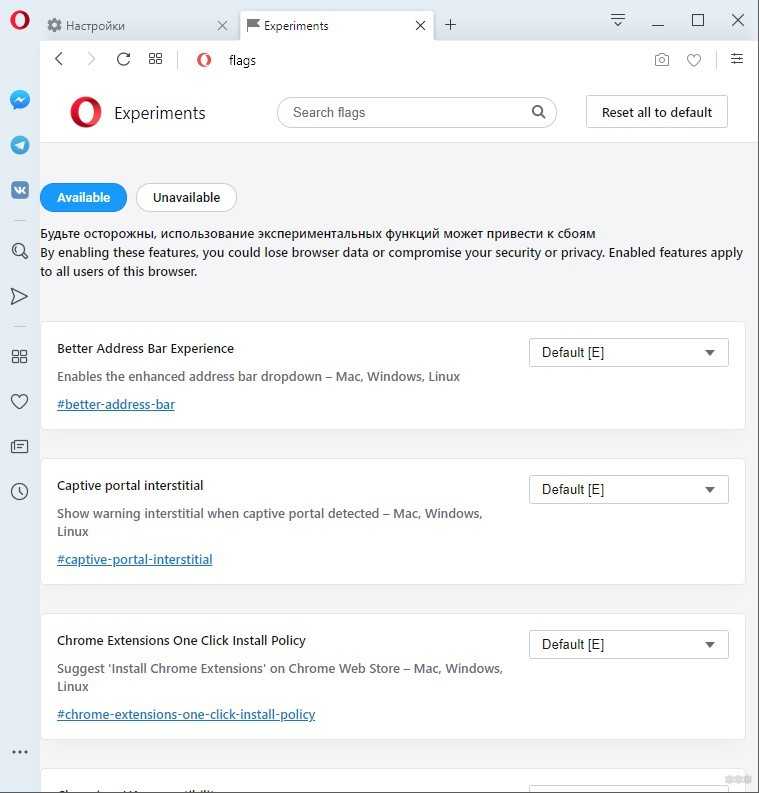Screen dimensions: 759x793
Task: Open sidebar search magnifier
Action: 20,251
